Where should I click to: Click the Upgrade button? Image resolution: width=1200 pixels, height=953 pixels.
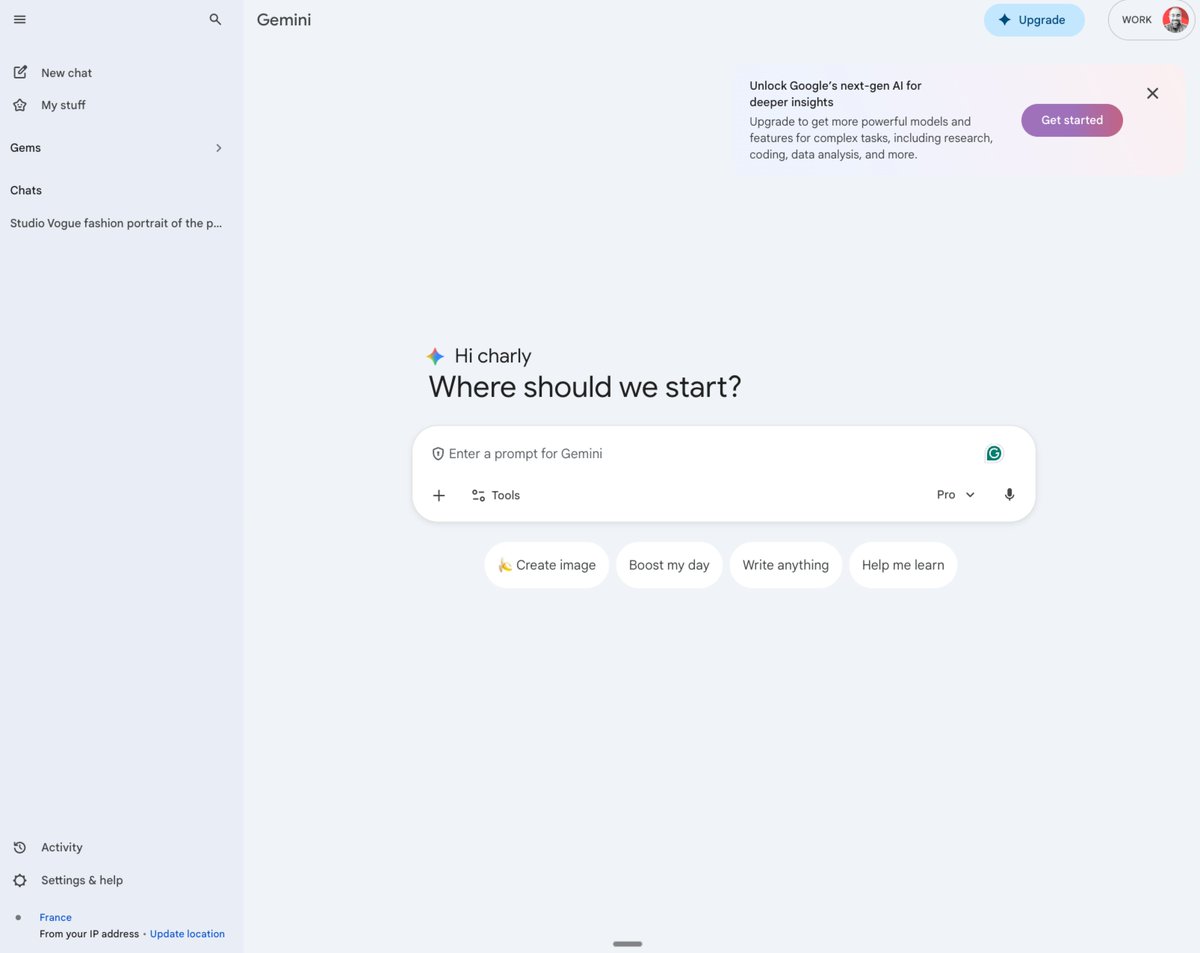1034,20
